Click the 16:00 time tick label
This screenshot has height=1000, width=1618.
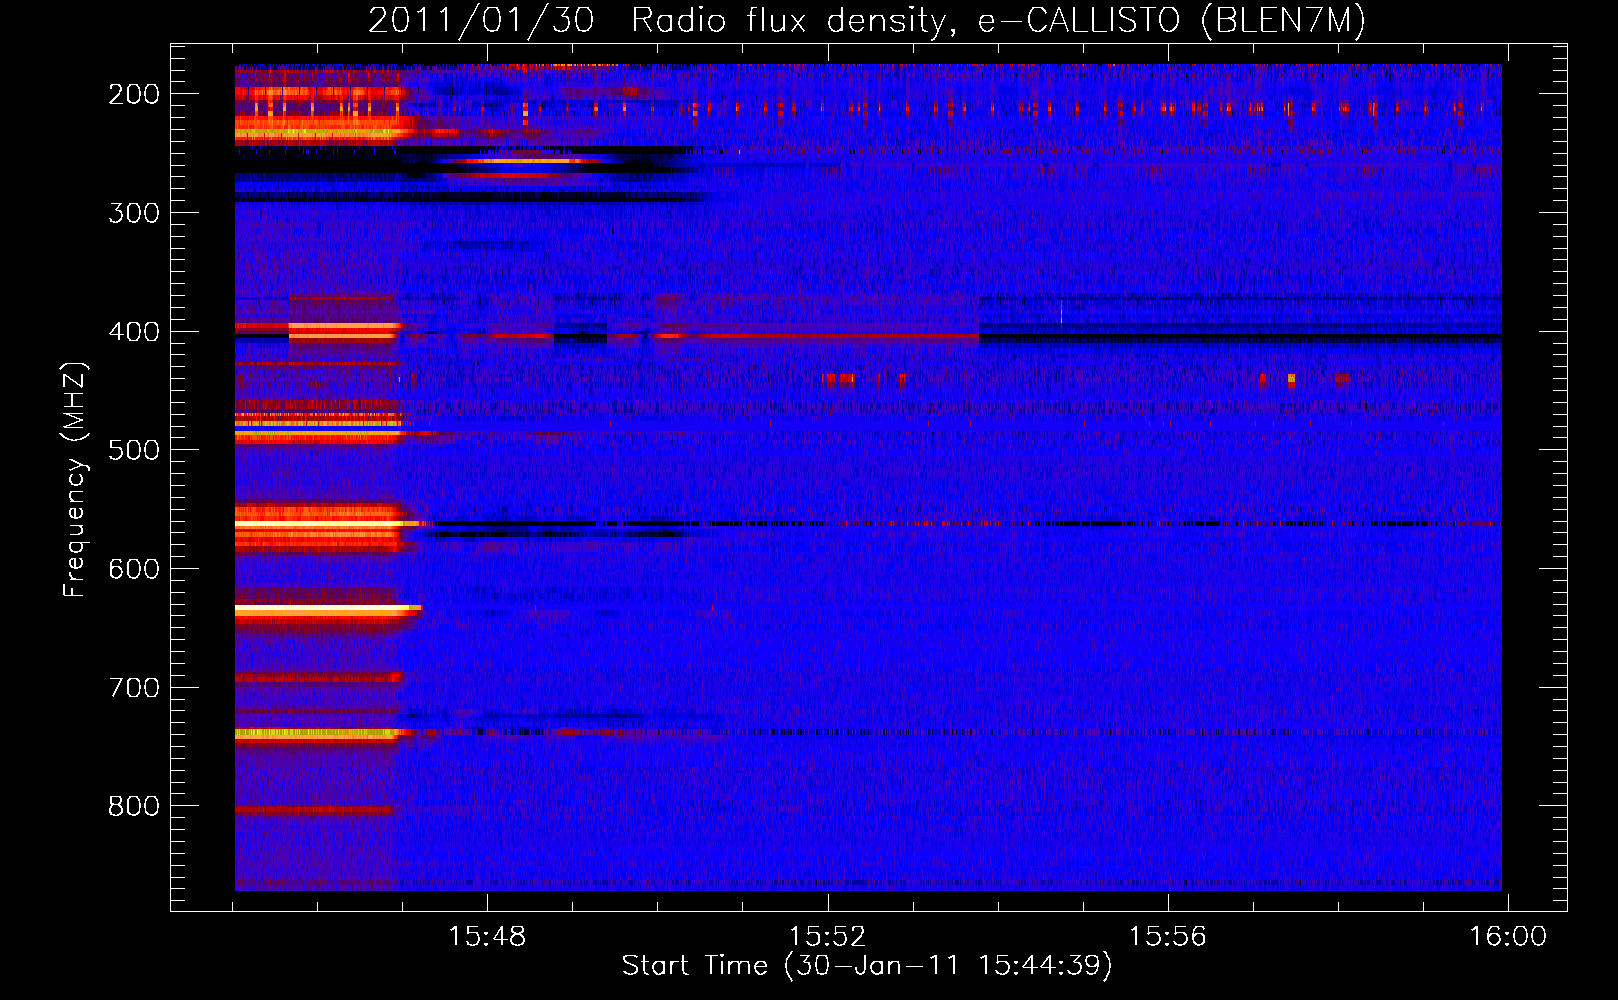(1507, 936)
